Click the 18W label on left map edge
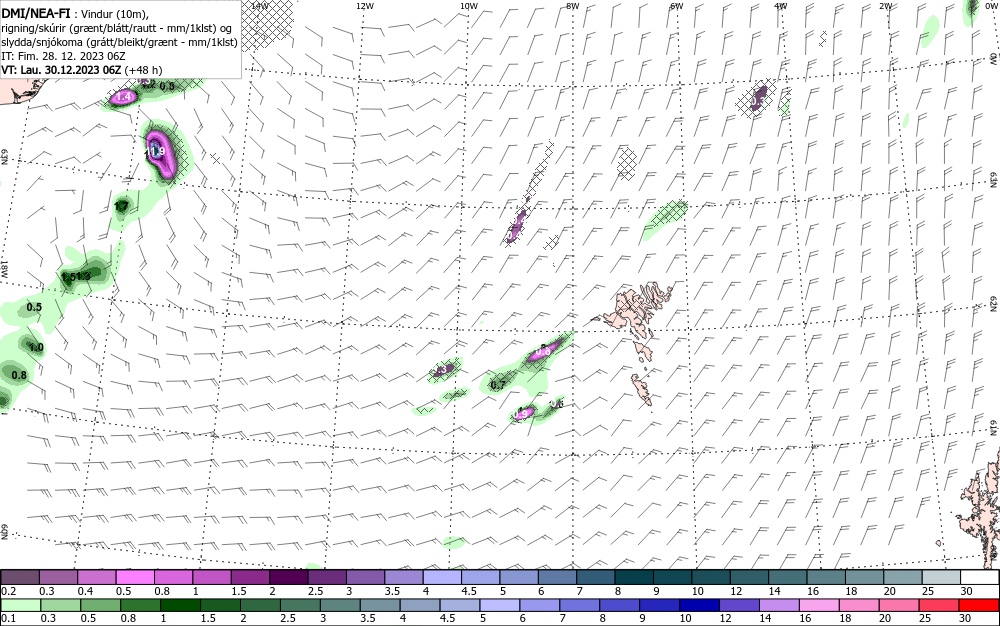Image resolution: width=1000 pixels, height=626 pixels. tap(4, 267)
